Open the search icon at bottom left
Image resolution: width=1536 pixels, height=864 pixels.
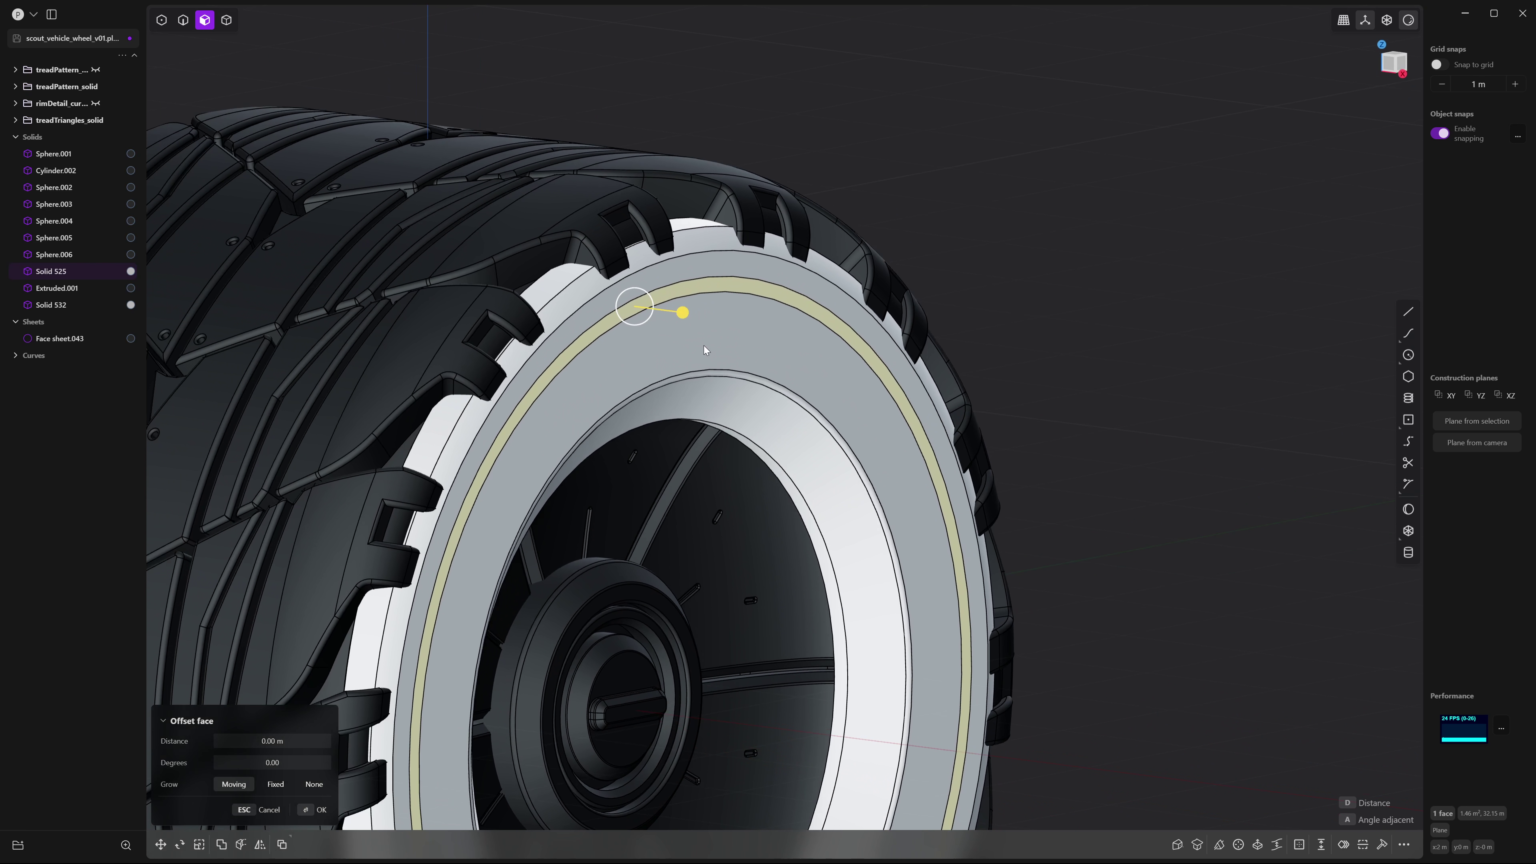point(126,845)
